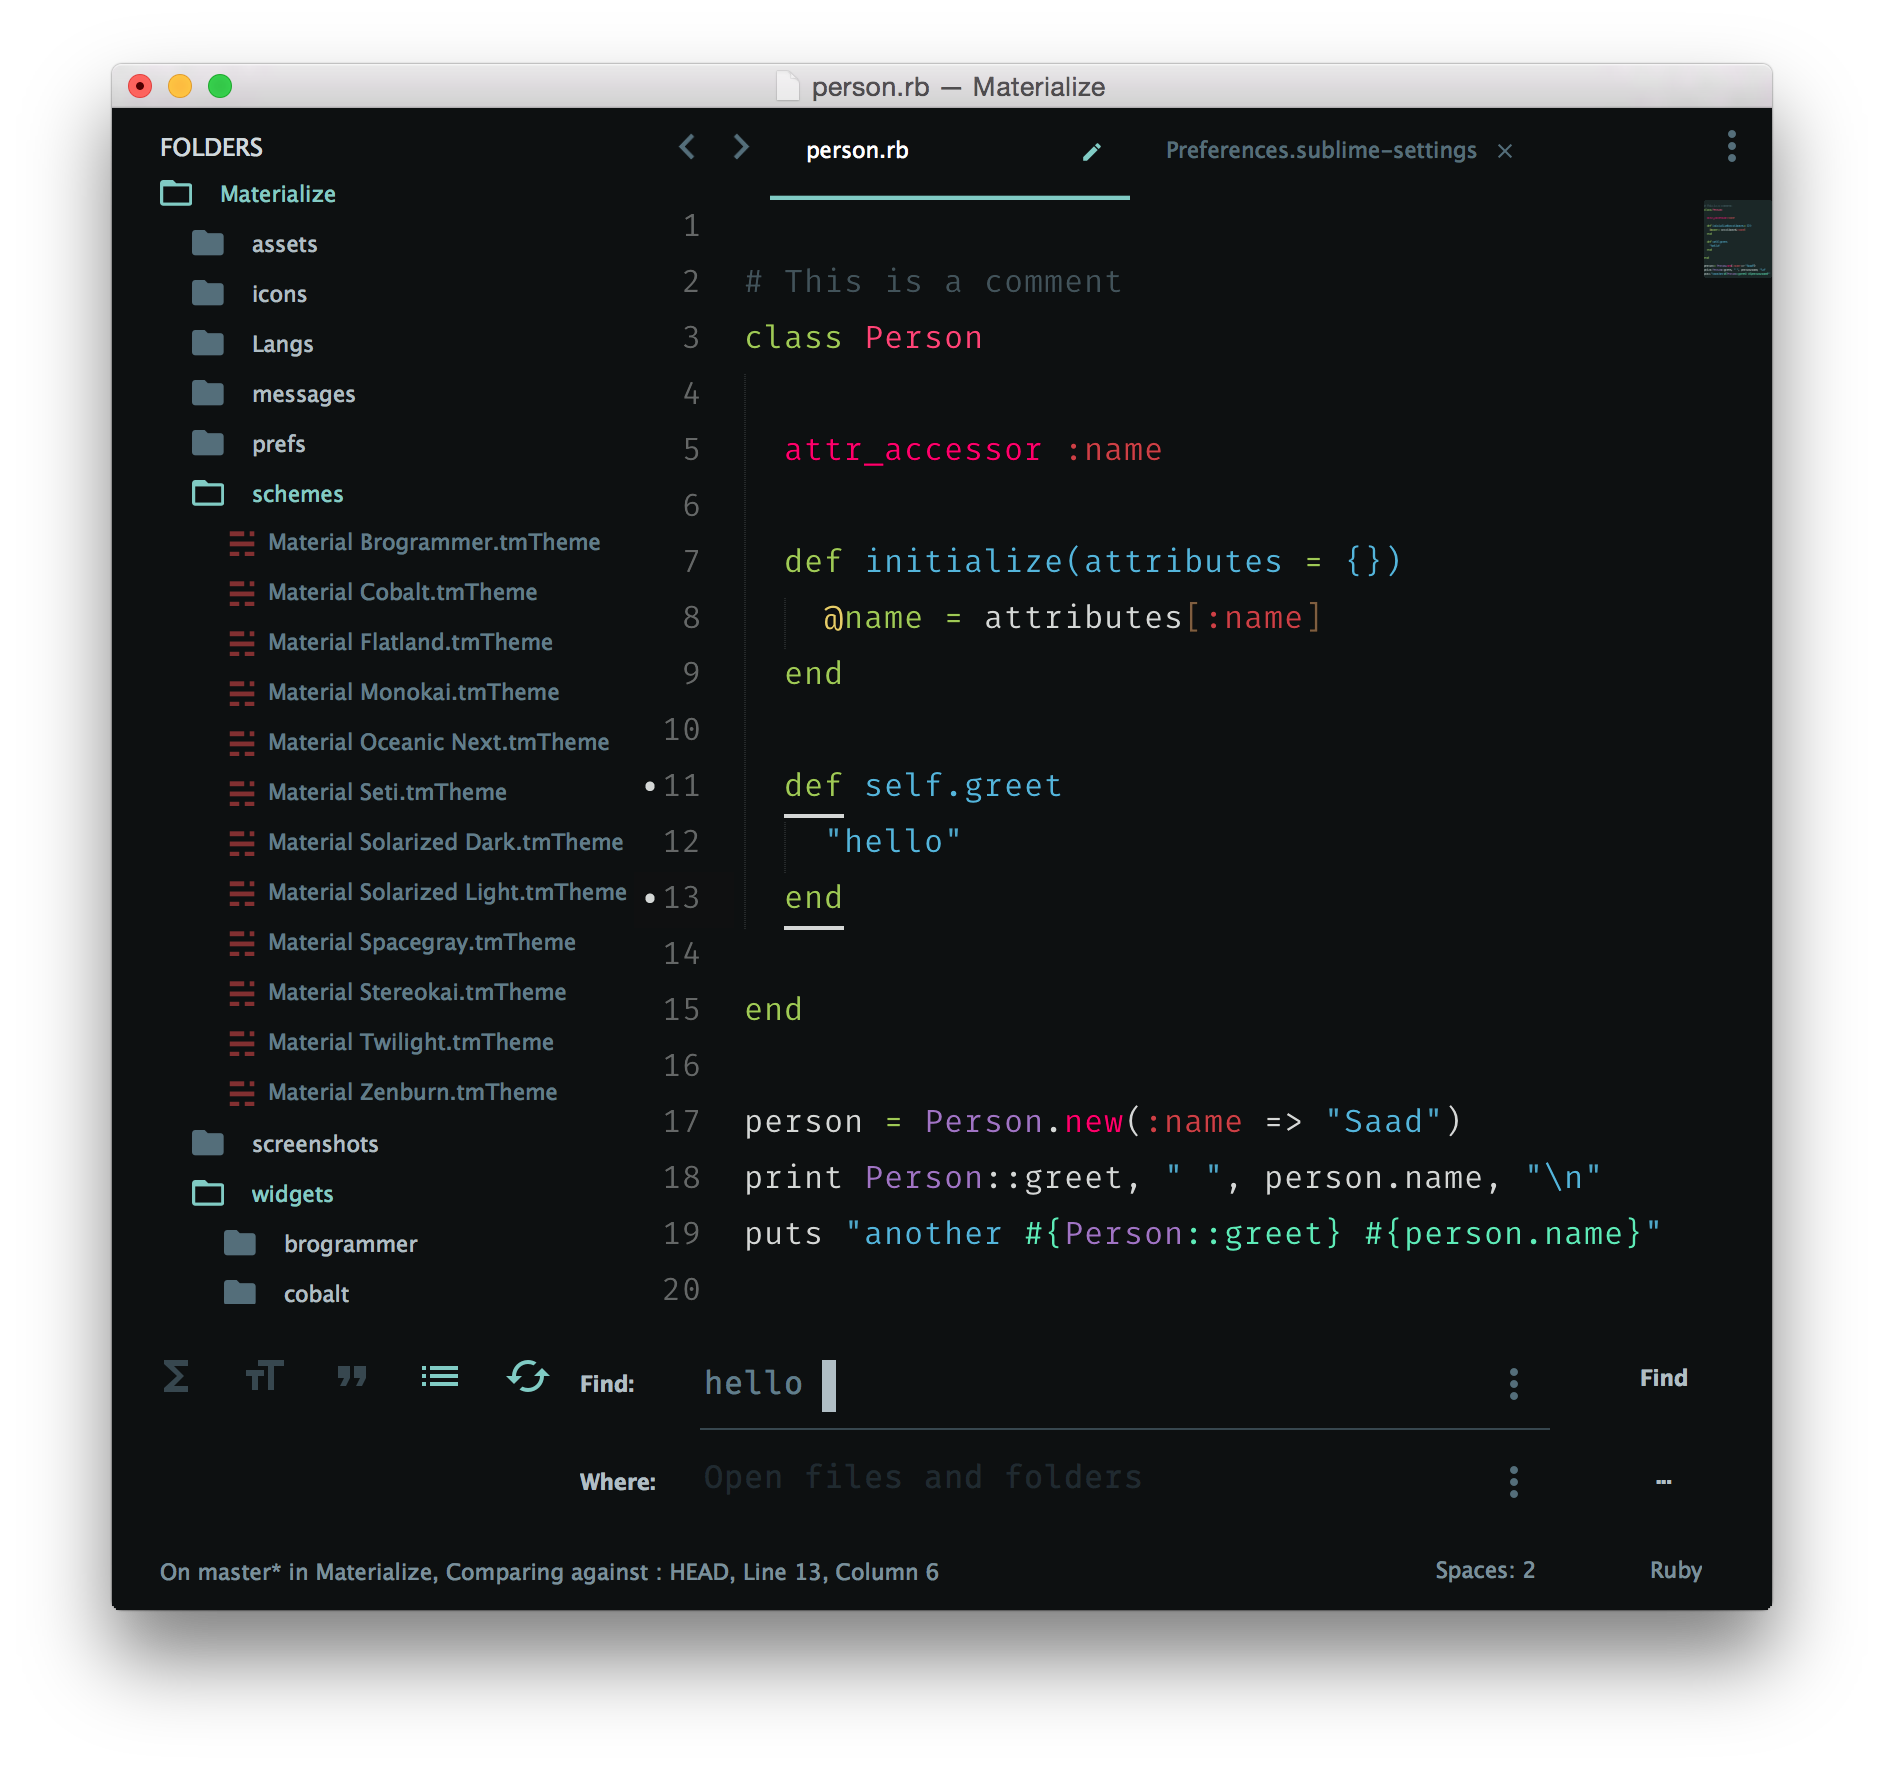Click the Where browse ellipsis button
The width and height of the screenshot is (1884, 1770).
coord(1664,1482)
